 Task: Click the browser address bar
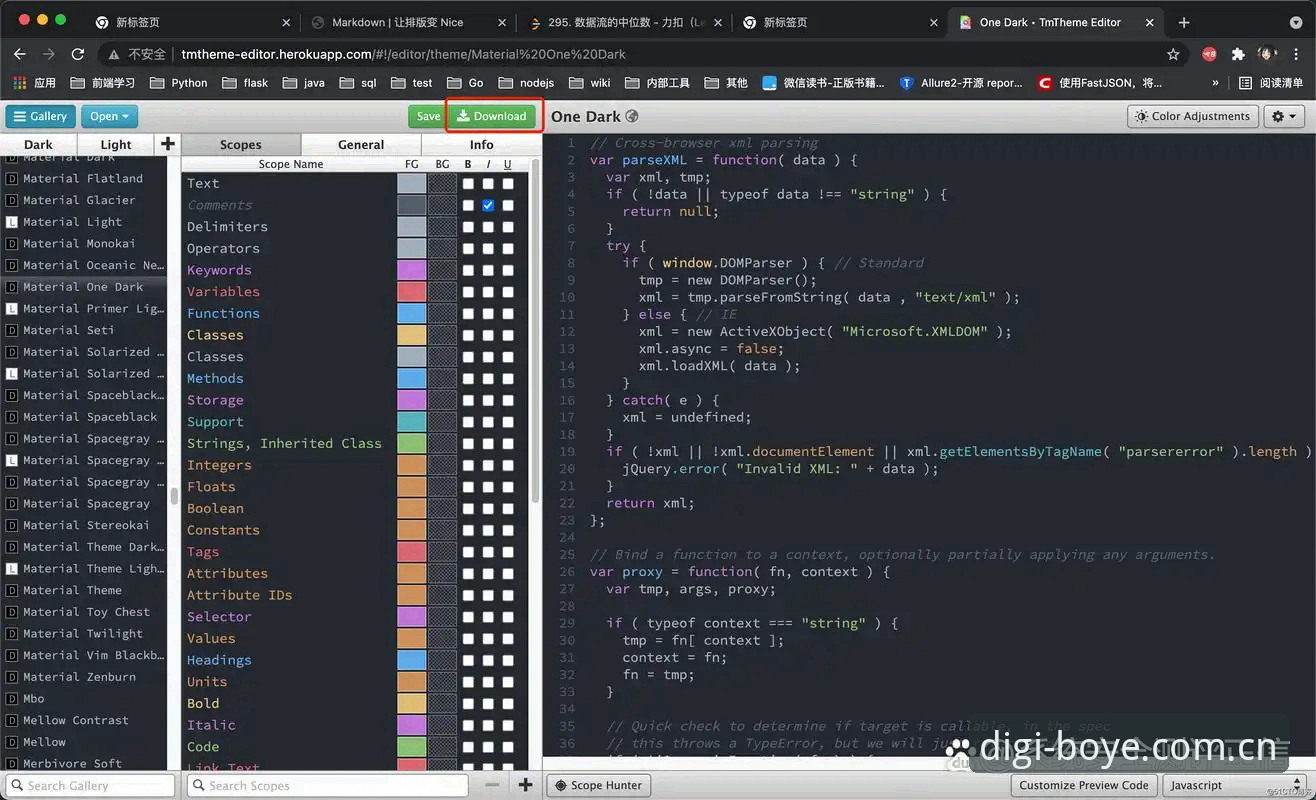coord(640,54)
